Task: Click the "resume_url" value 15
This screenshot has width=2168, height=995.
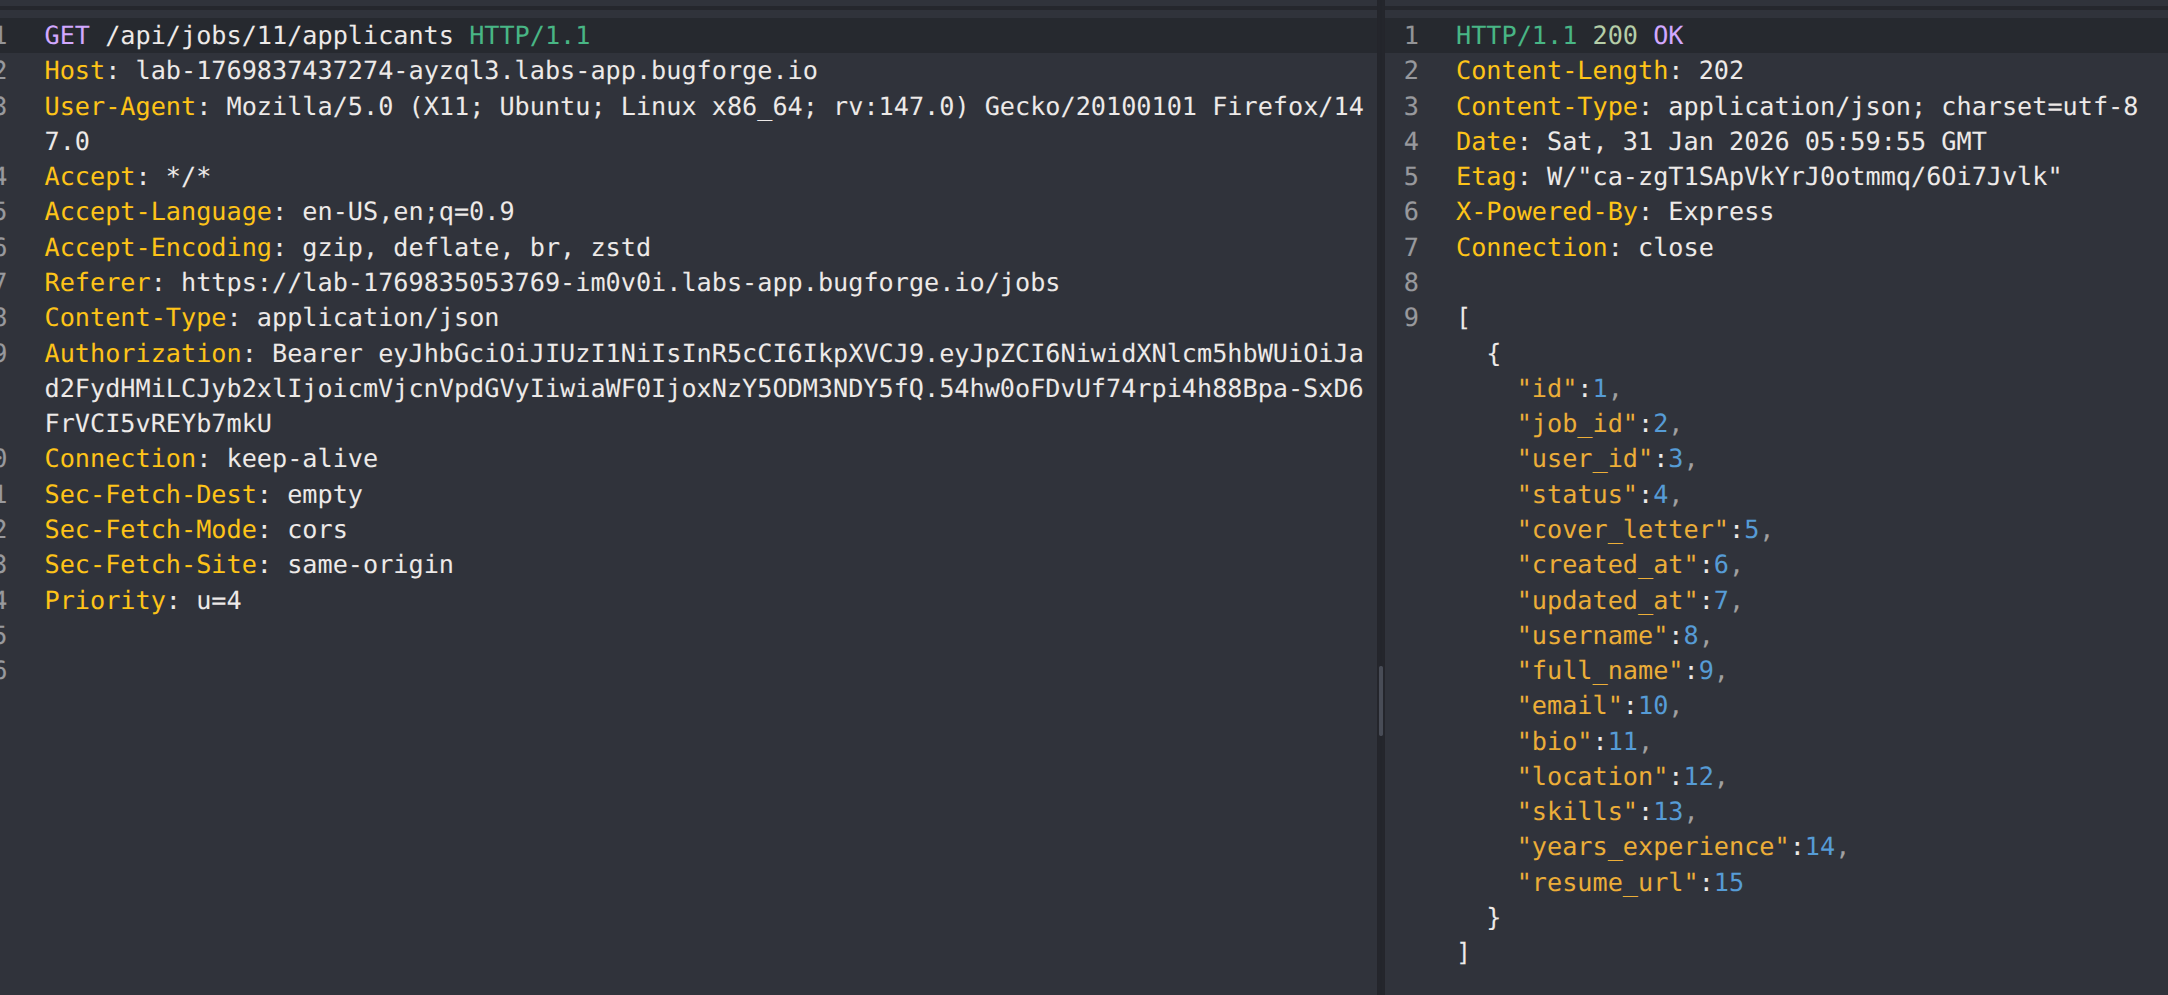Action: (x=1728, y=883)
